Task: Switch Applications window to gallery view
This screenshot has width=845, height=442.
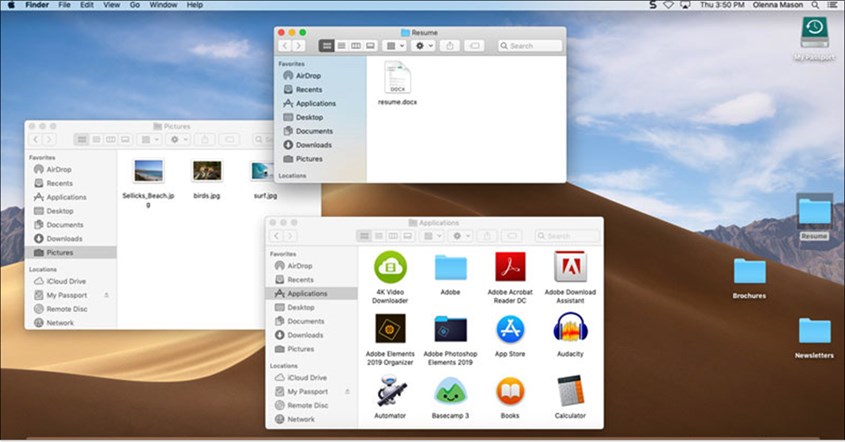Action: (408, 236)
